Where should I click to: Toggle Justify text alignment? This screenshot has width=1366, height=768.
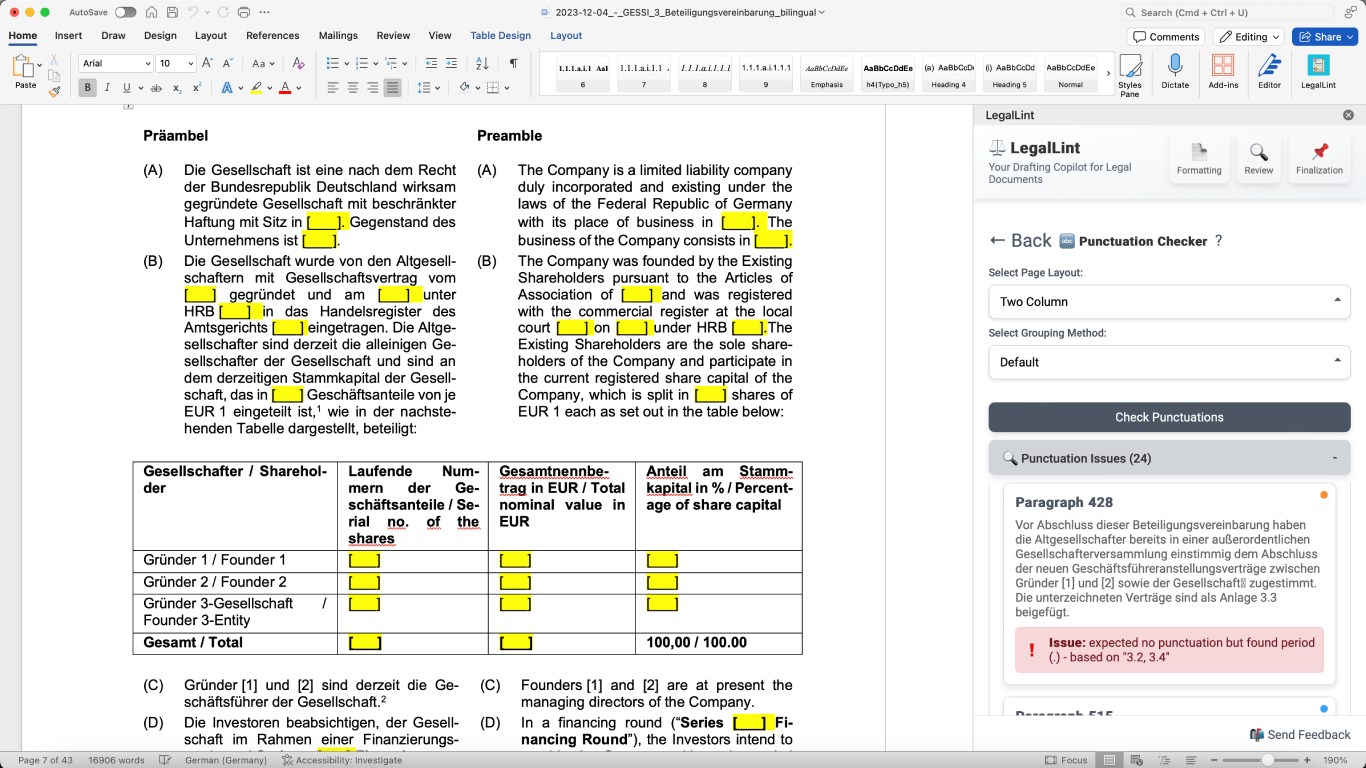point(392,88)
